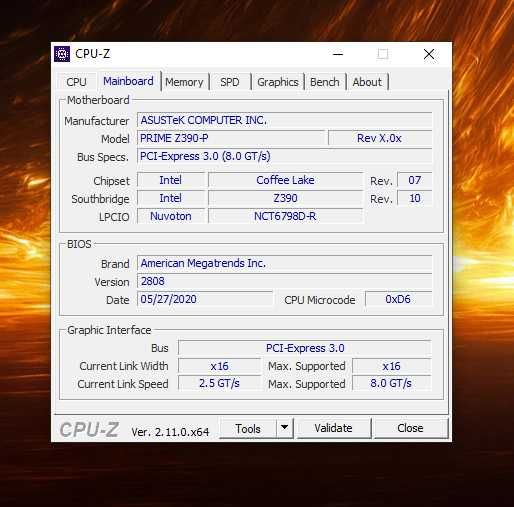Click the manufacturer field ASUSTeK COMPUTER INC.

285,120
